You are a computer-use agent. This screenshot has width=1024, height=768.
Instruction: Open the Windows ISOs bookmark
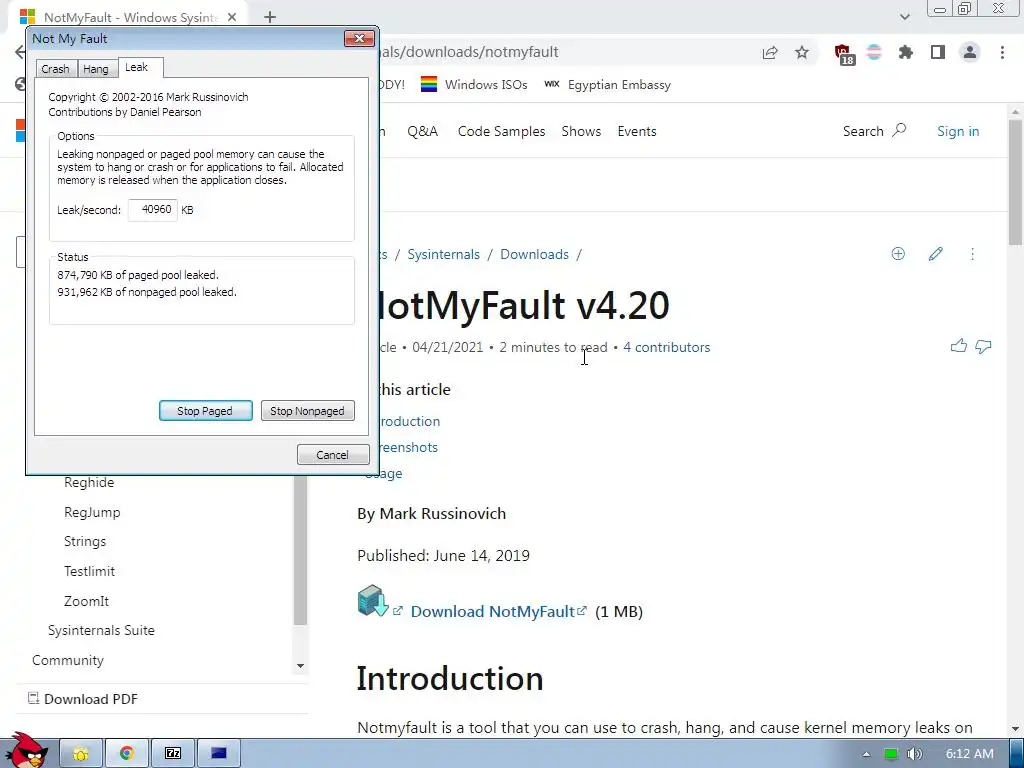(474, 85)
